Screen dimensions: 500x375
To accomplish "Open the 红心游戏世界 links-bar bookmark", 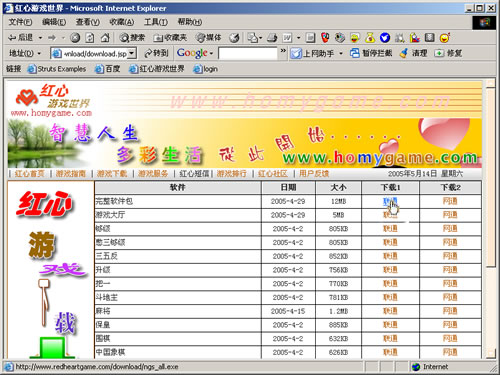I will [x=157, y=69].
